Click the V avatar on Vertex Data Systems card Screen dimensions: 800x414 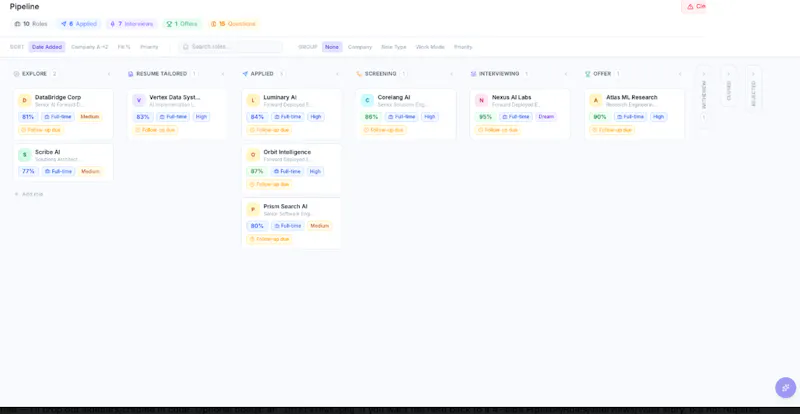(139, 101)
